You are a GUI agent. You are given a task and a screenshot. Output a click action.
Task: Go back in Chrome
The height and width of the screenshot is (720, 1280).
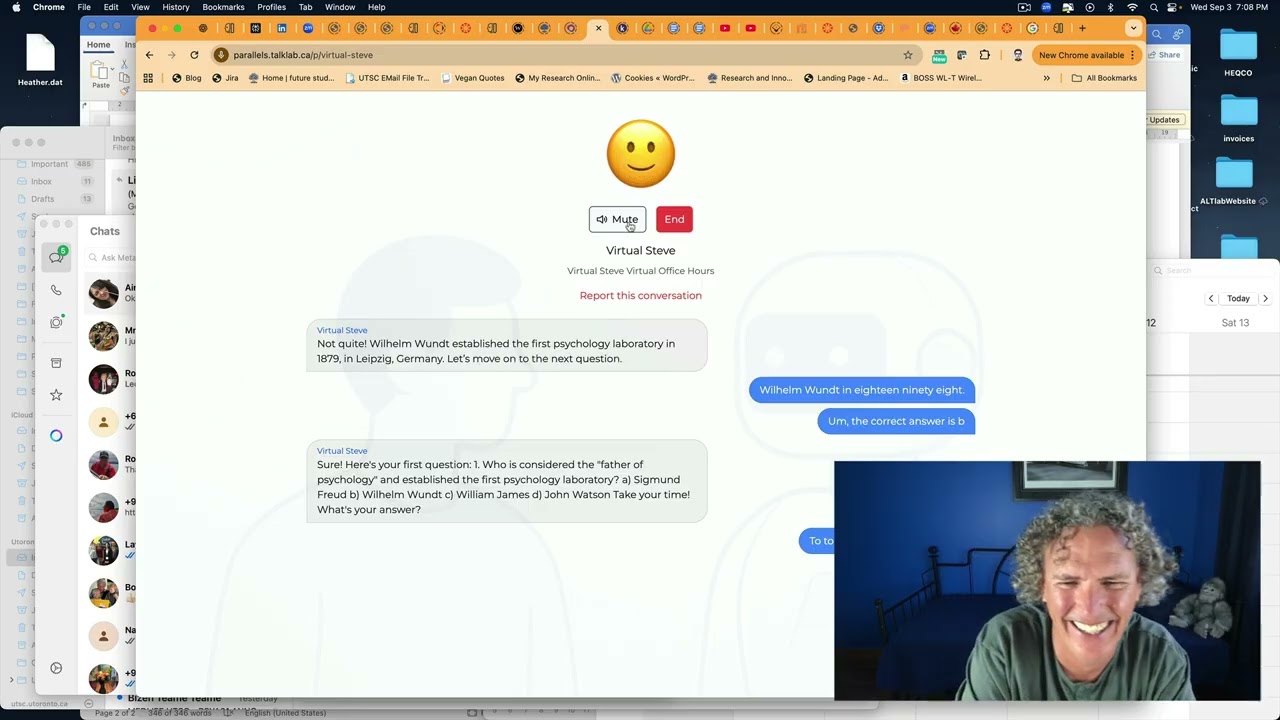point(150,55)
